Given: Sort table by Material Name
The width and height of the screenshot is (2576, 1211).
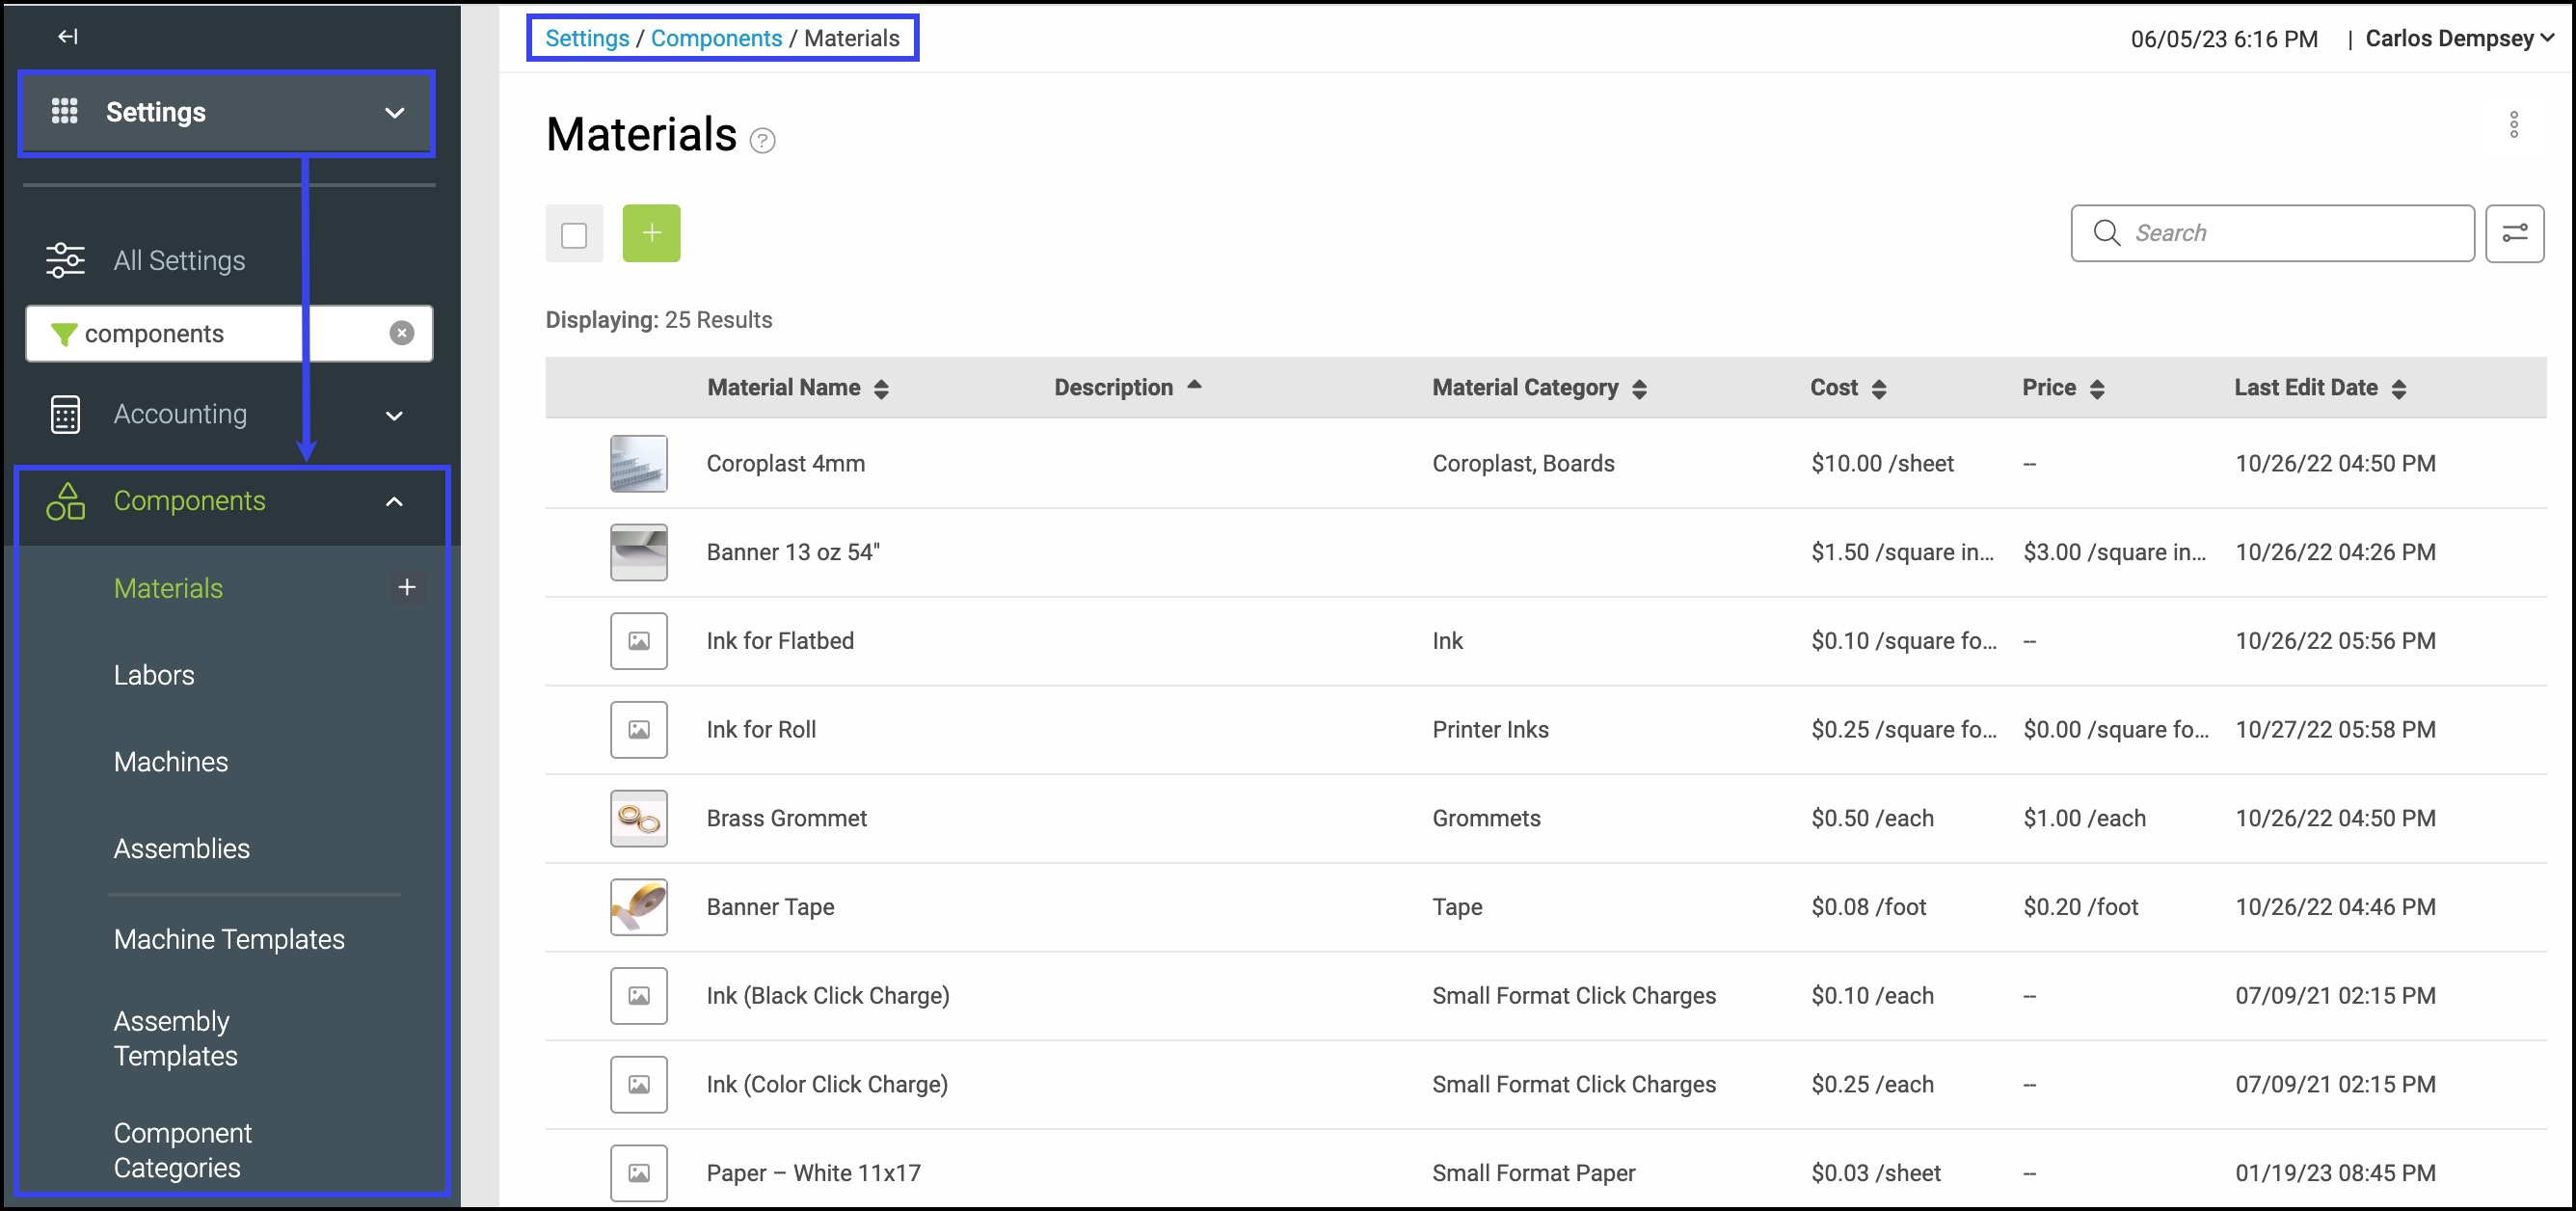Looking at the screenshot, I should (797, 388).
